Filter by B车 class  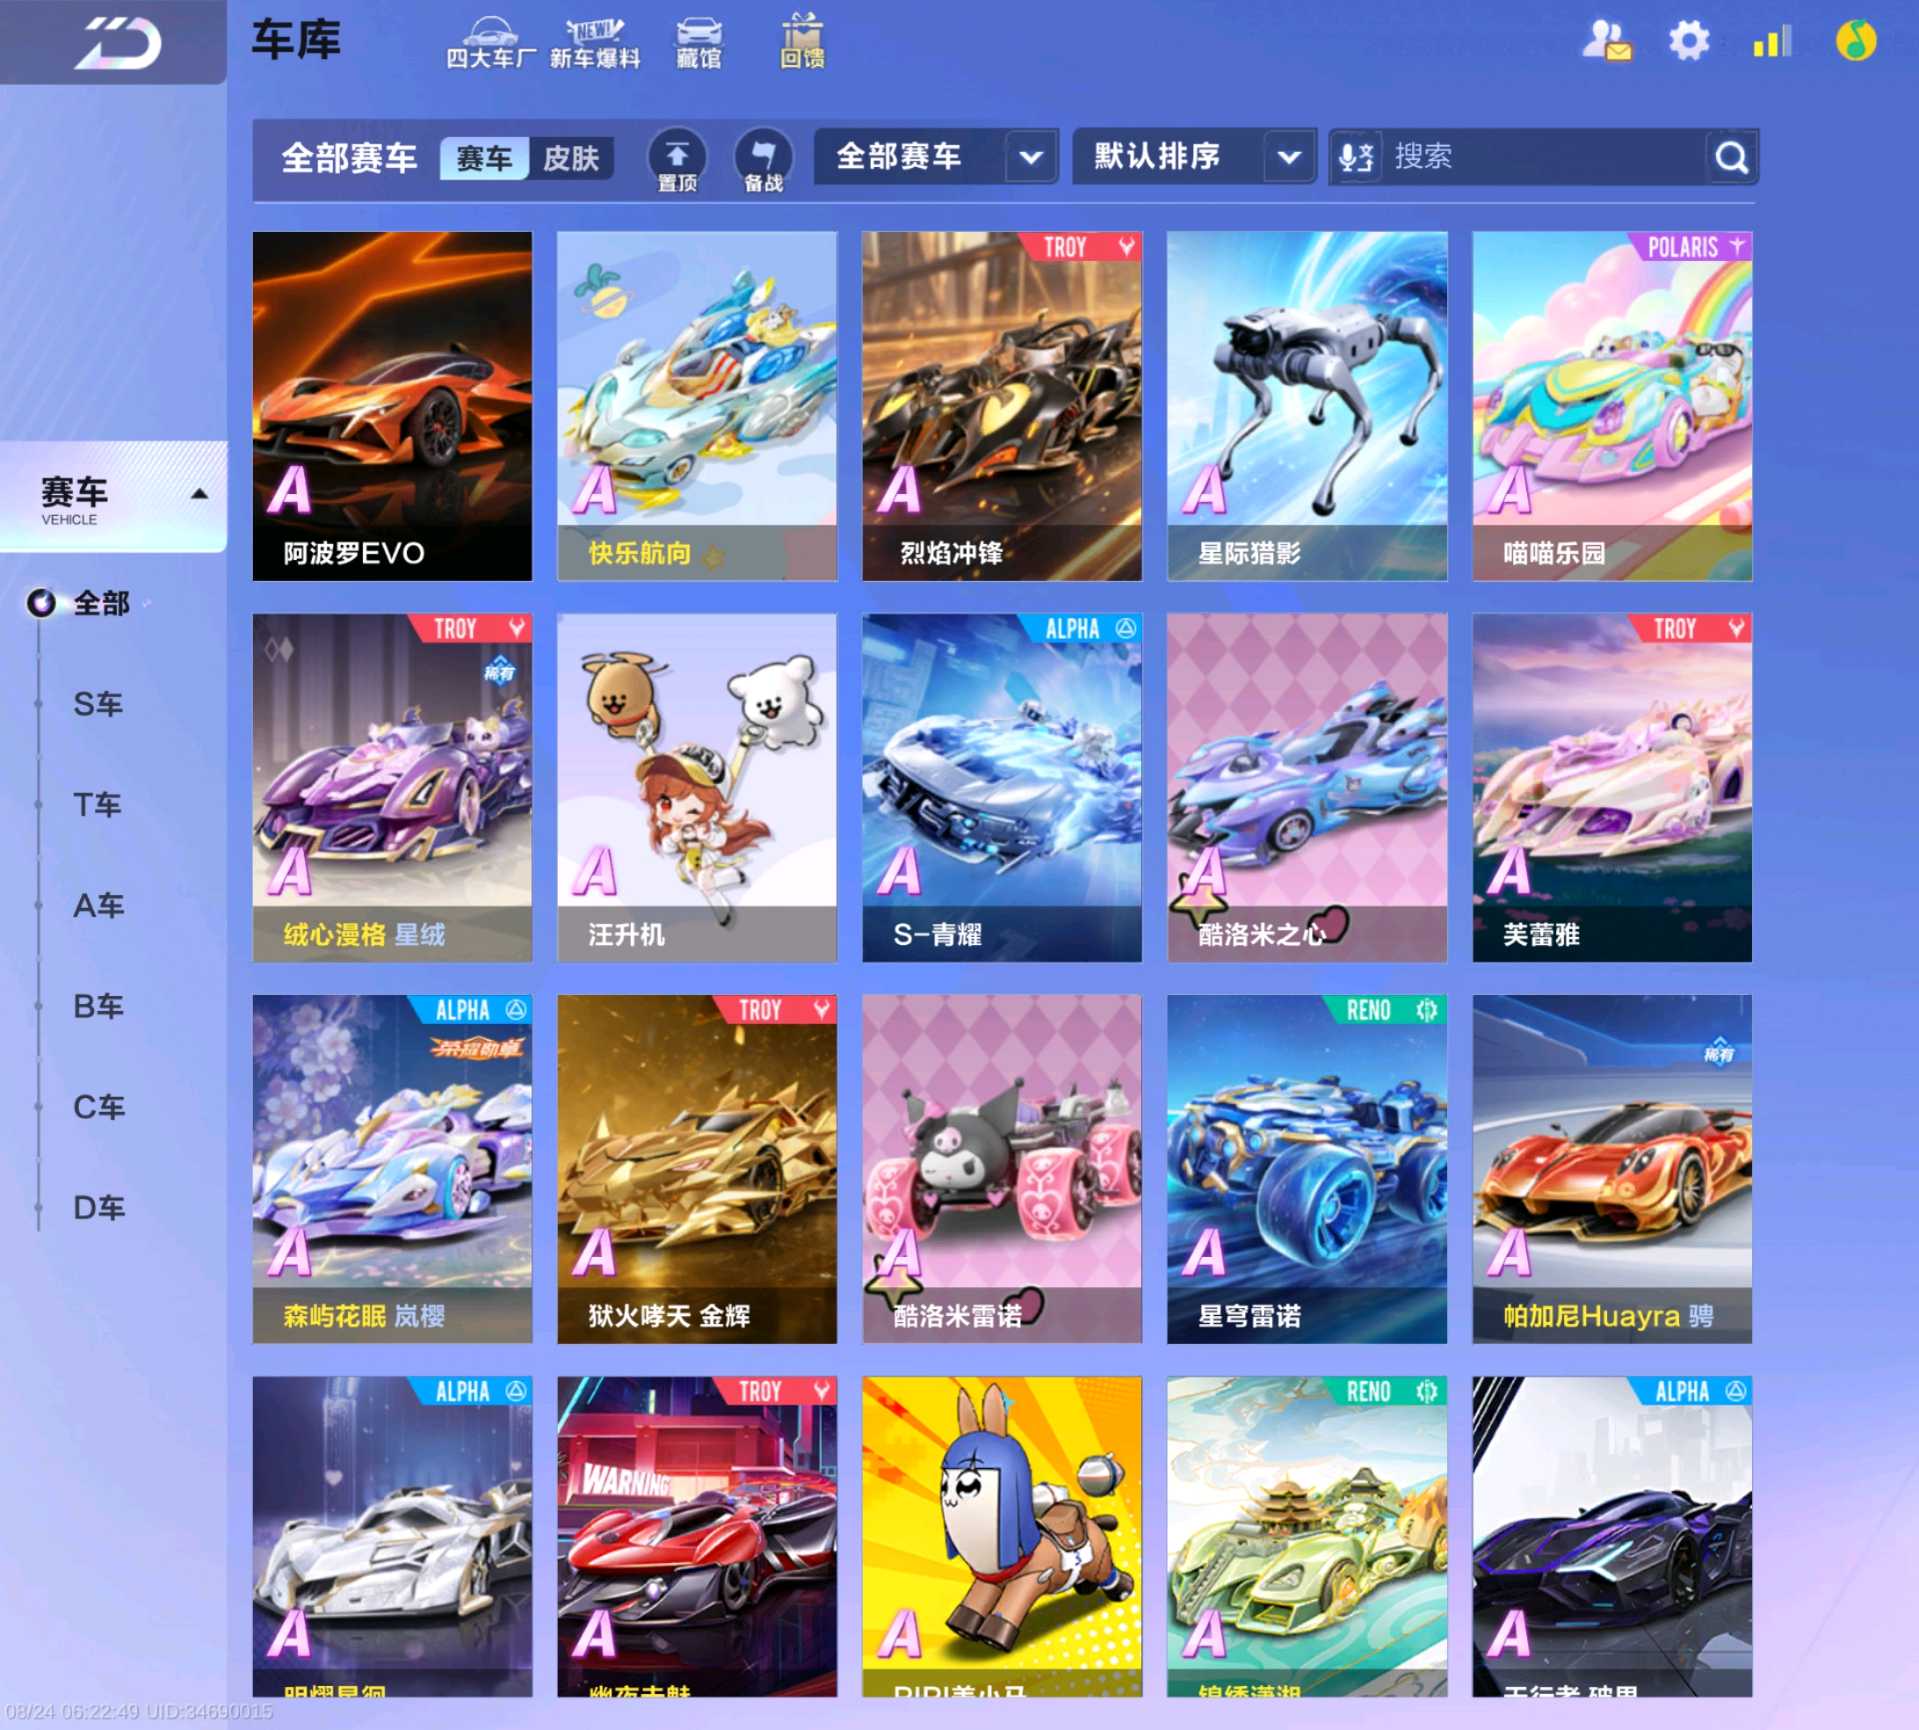pyautogui.click(x=98, y=1006)
